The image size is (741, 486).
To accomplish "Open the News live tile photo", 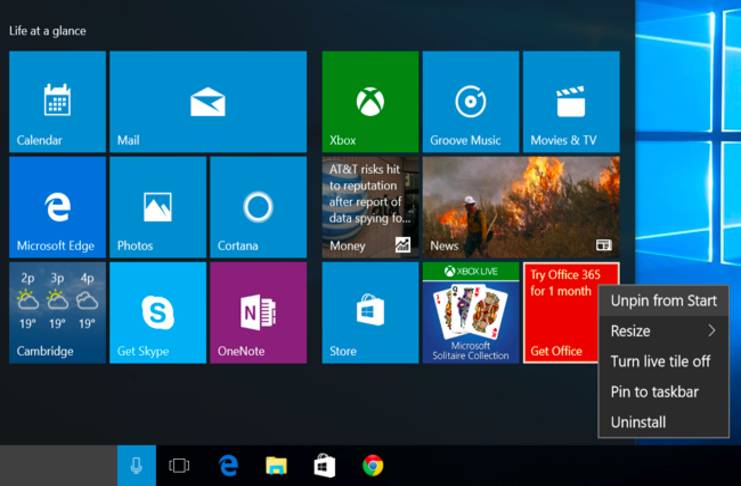I will pyautogui.click(x=520, y=207).
